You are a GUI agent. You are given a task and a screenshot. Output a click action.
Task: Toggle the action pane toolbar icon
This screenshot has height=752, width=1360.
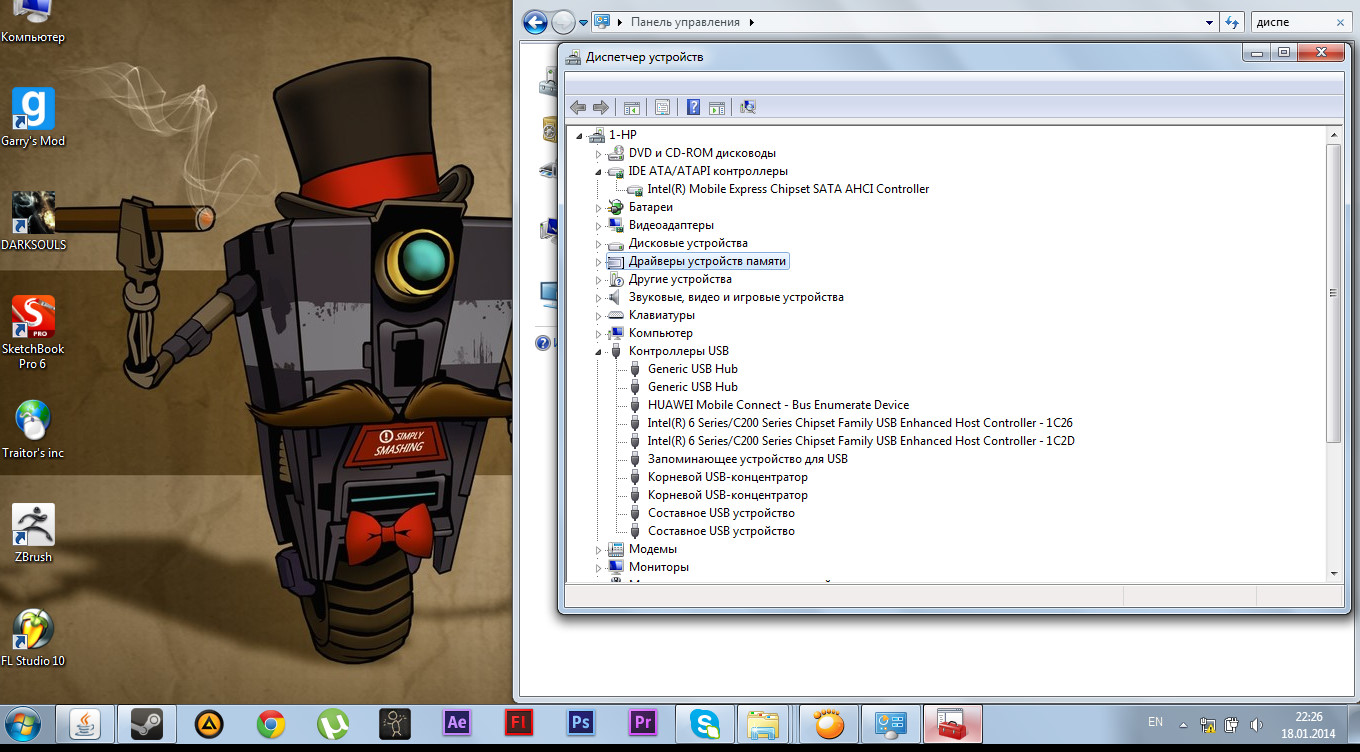pyautogui.click(x=717, y=107)
